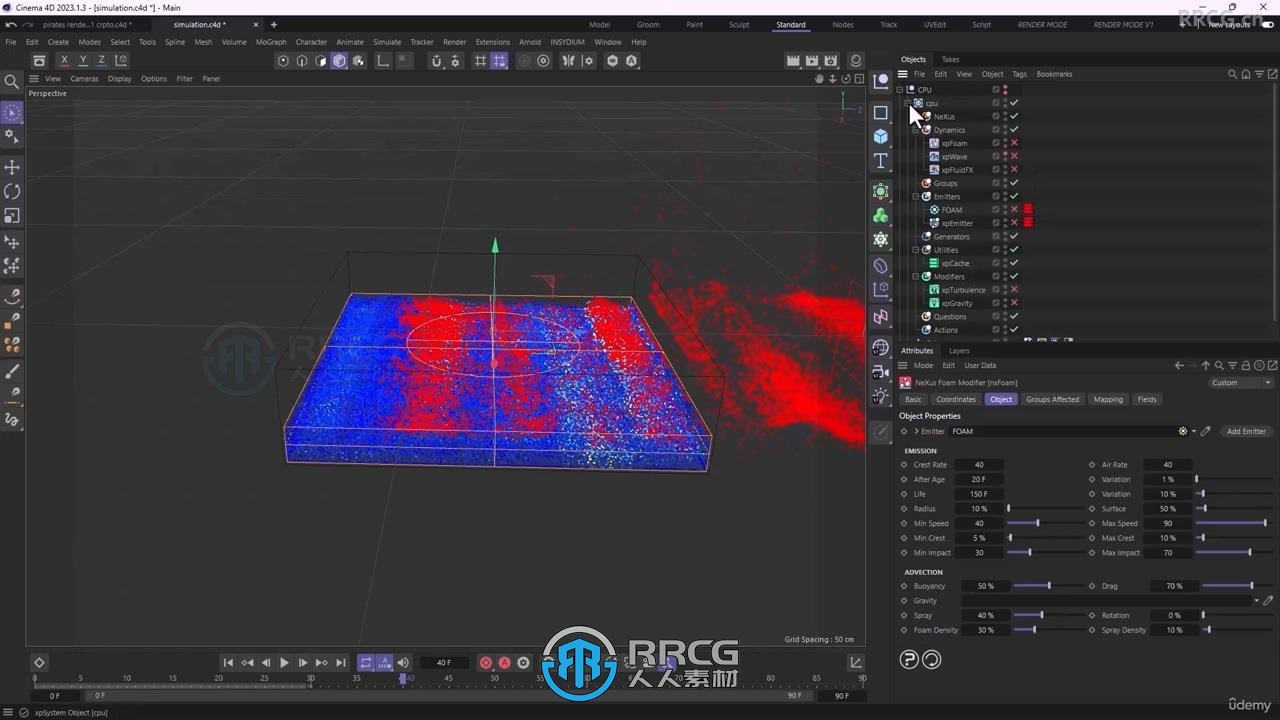Enable the xpGravity red X toggle
Screen dimensions: 1280x720
1014,303
